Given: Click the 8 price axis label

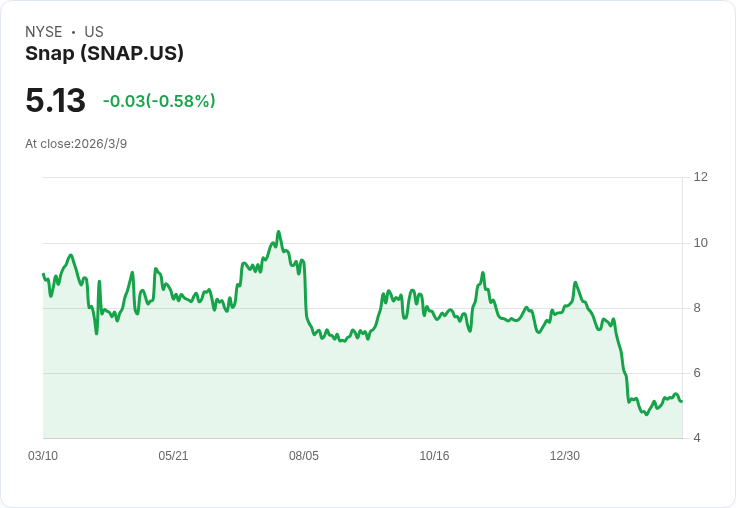Looking at the screenshot, I should click(x=697, y=308).
